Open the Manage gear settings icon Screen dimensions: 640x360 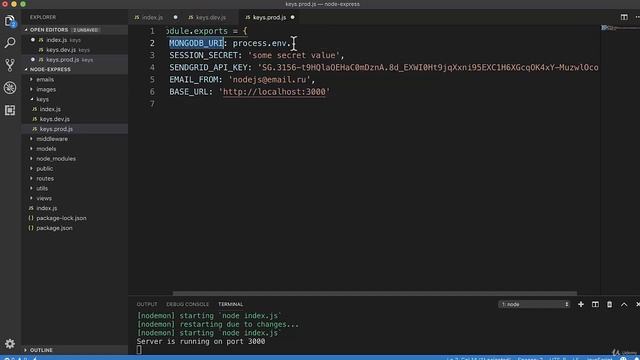click(x=10, y=344)
